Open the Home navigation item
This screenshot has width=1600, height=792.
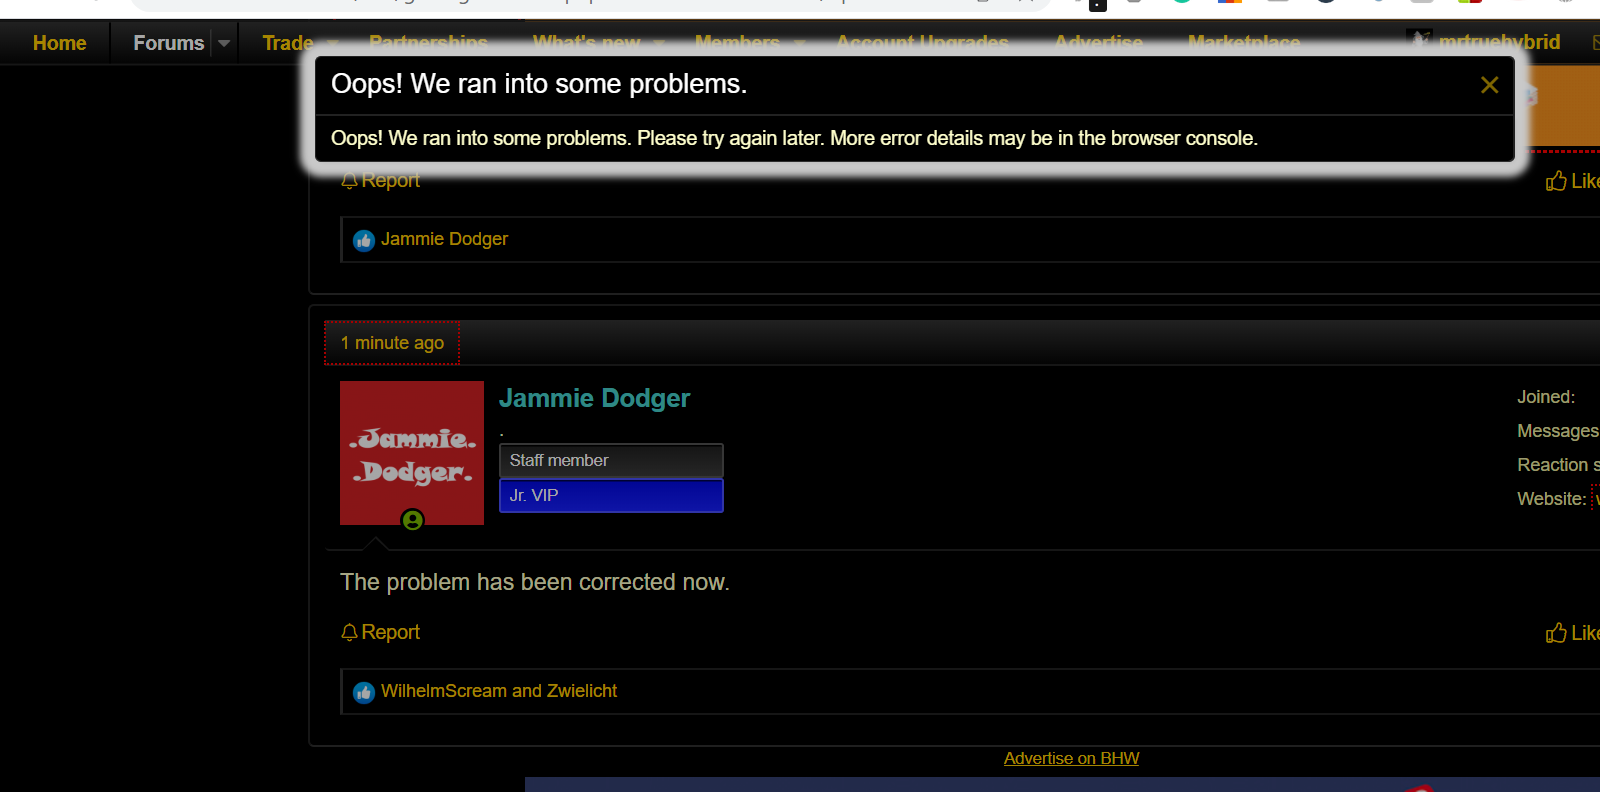click(60, 43)
